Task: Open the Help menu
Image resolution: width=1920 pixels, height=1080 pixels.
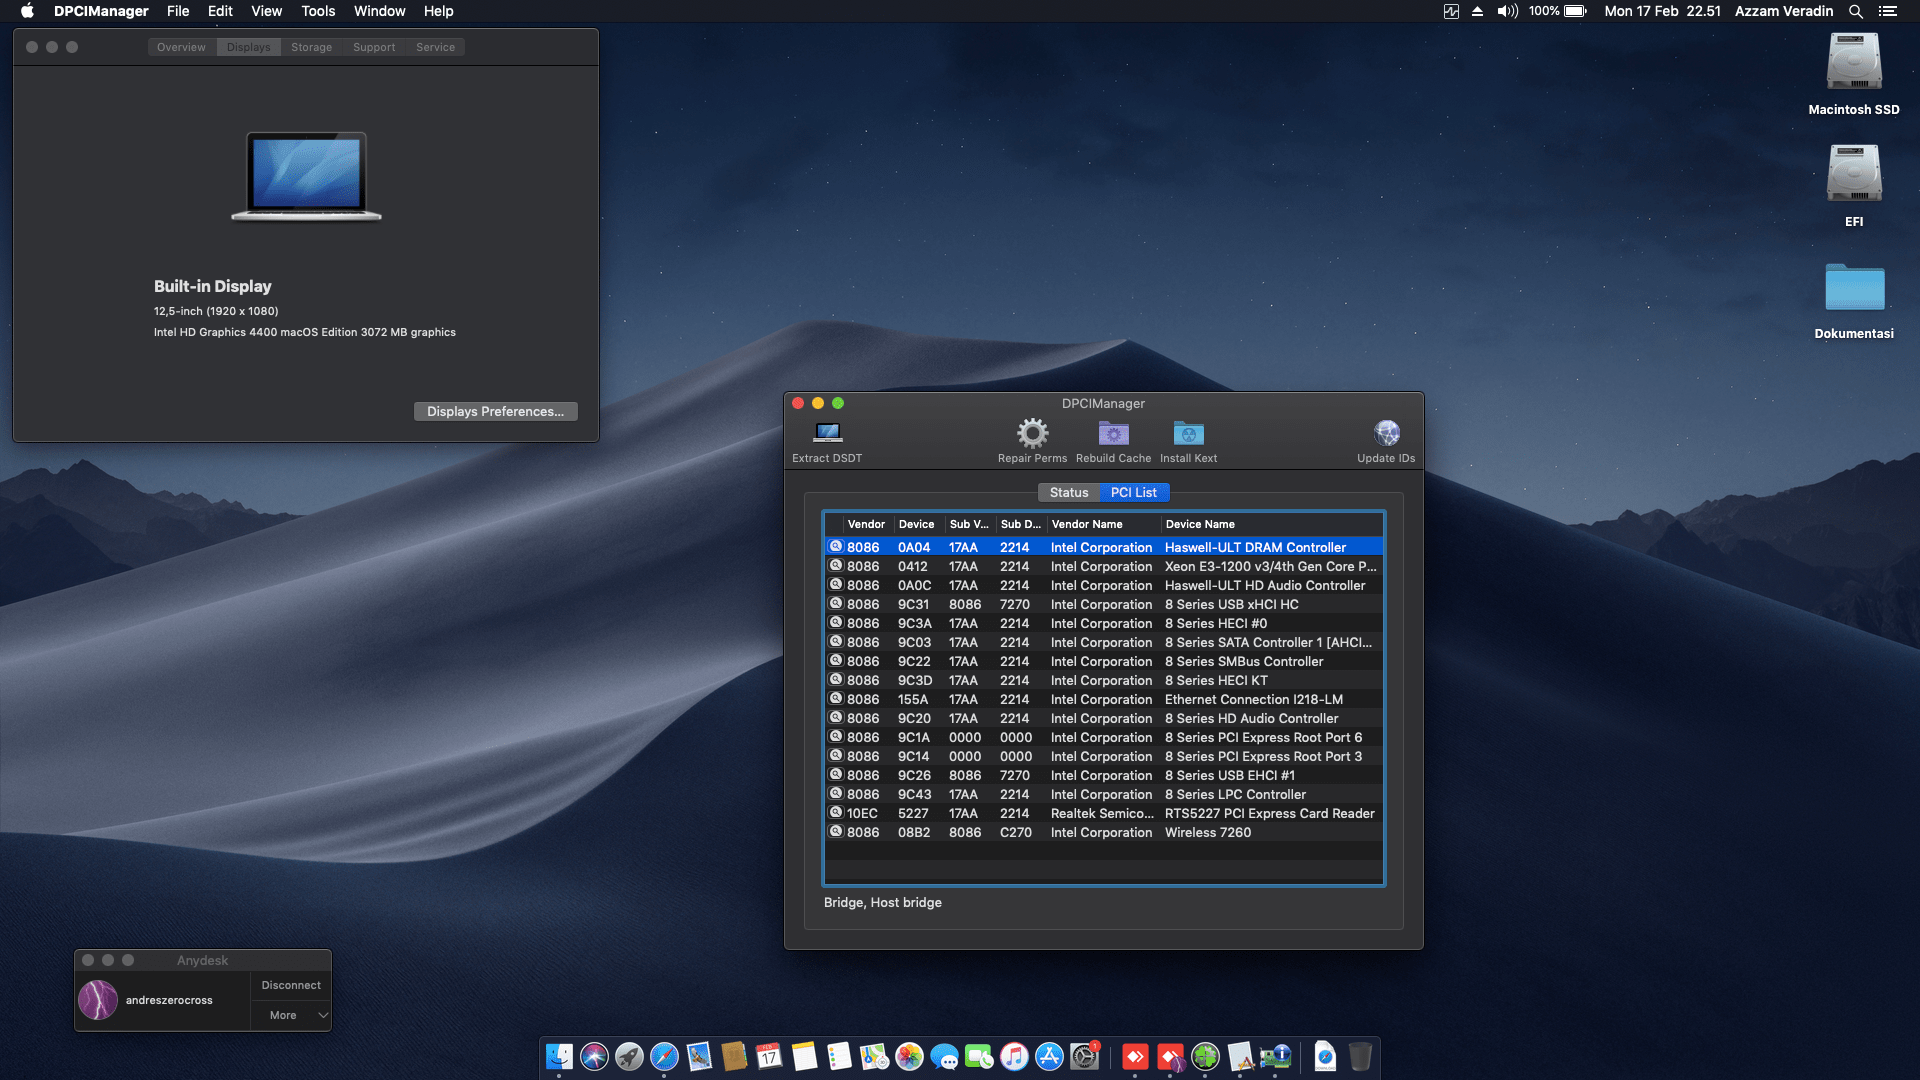Action: point(438,11)
